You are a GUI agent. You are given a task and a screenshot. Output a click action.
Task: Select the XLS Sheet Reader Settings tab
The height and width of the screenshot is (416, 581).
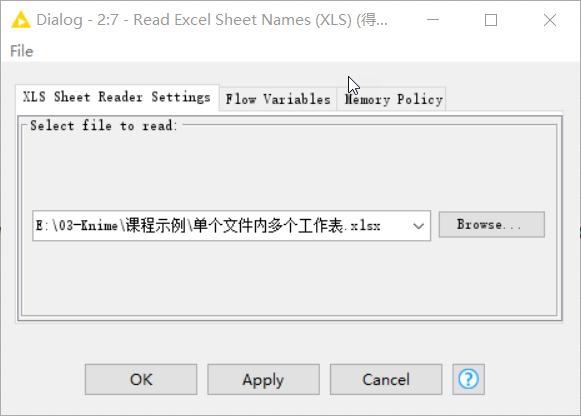117,97
